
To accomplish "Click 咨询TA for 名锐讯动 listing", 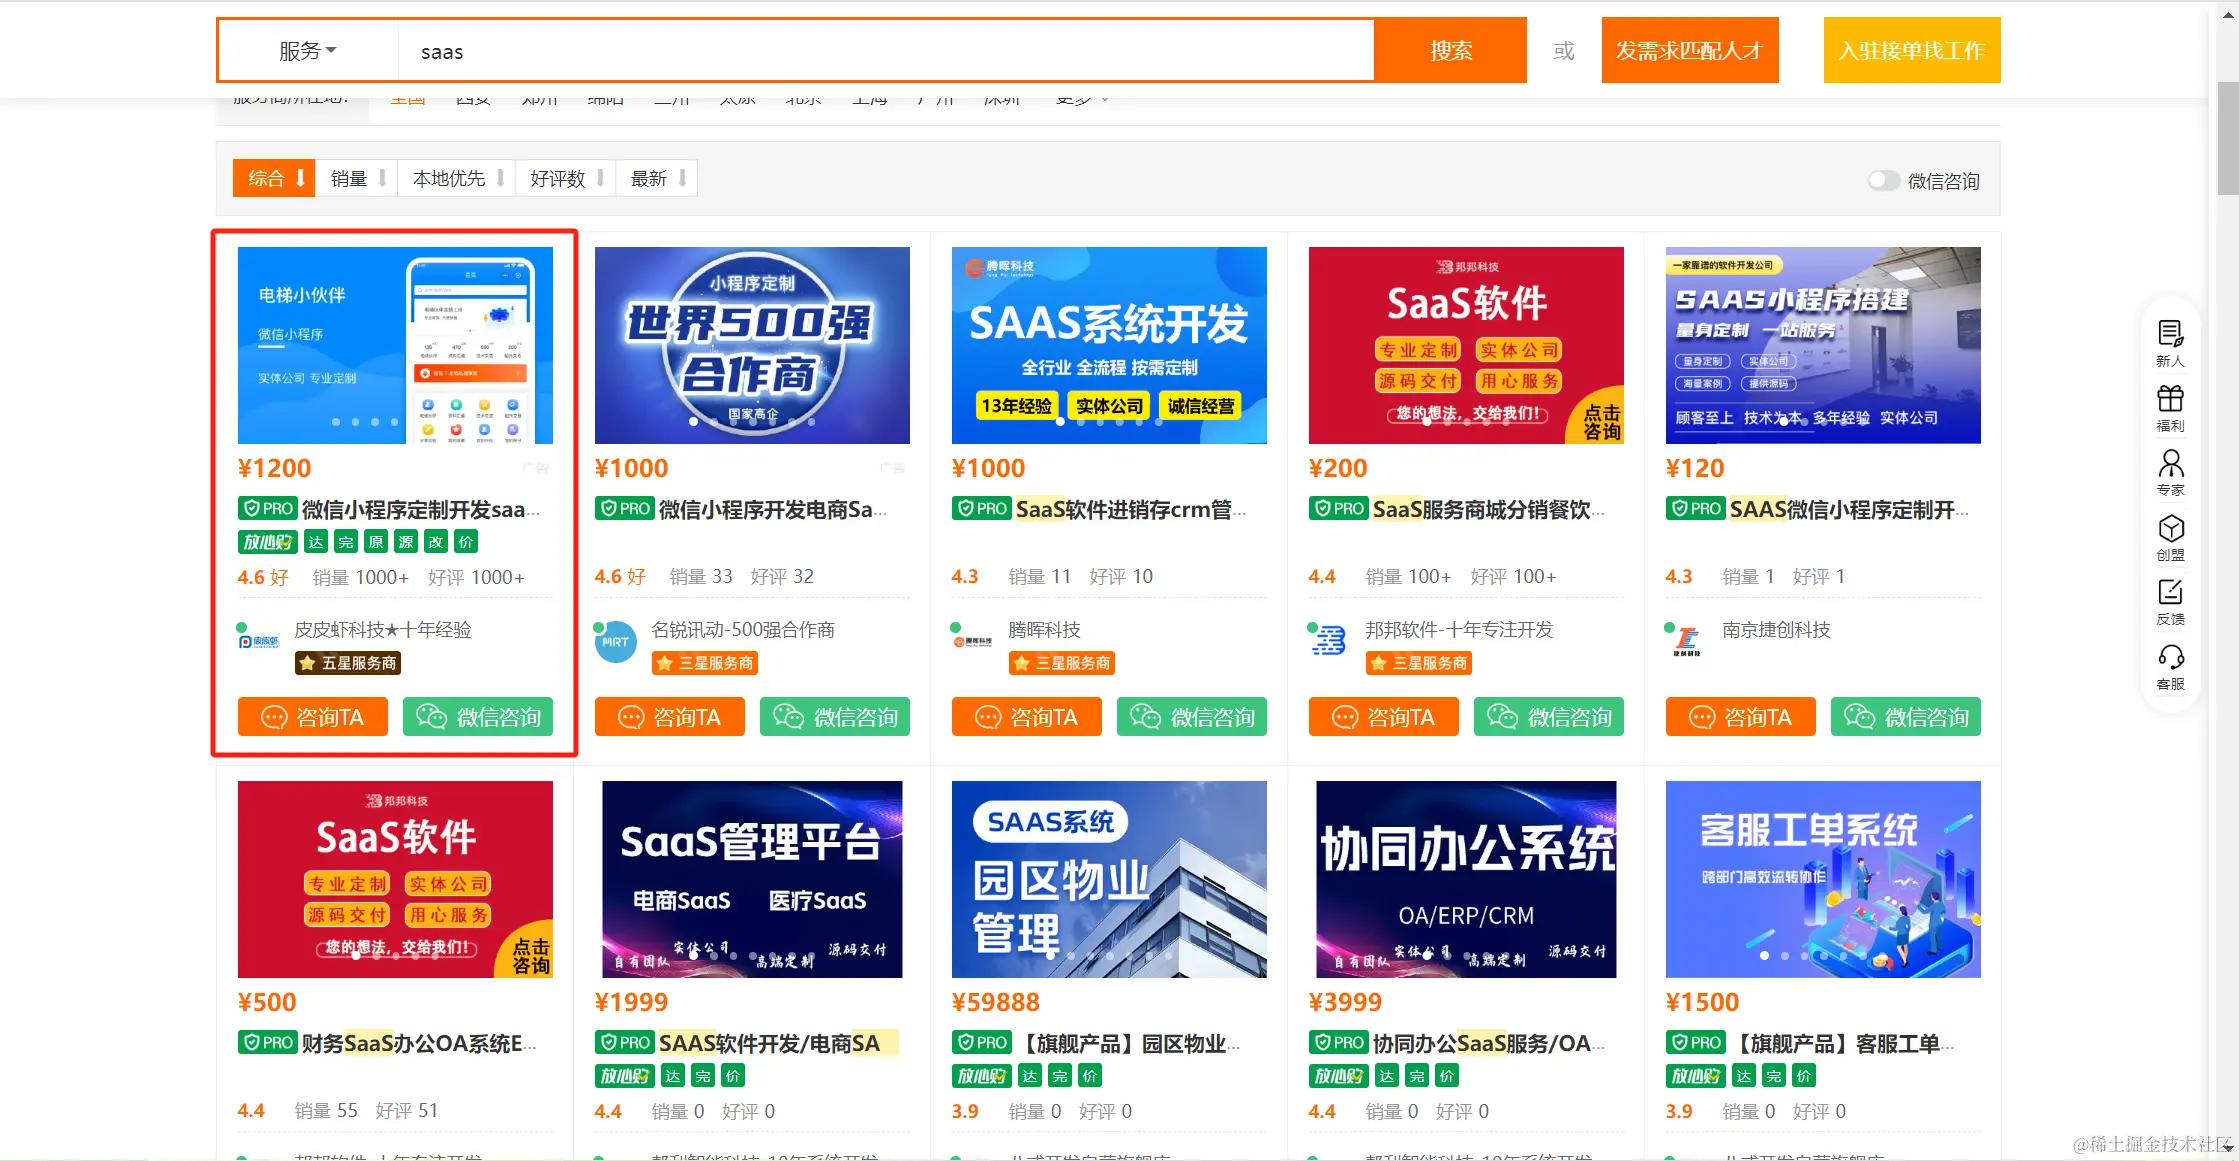I will [x=670, y=717].
